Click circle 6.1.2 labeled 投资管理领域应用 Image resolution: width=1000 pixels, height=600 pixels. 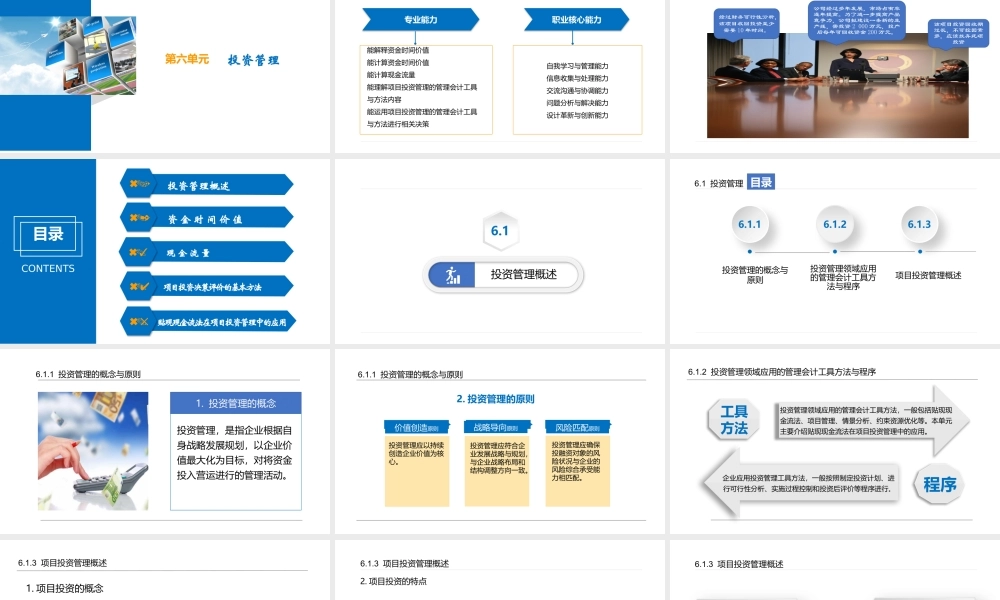[x=835, y=225]
